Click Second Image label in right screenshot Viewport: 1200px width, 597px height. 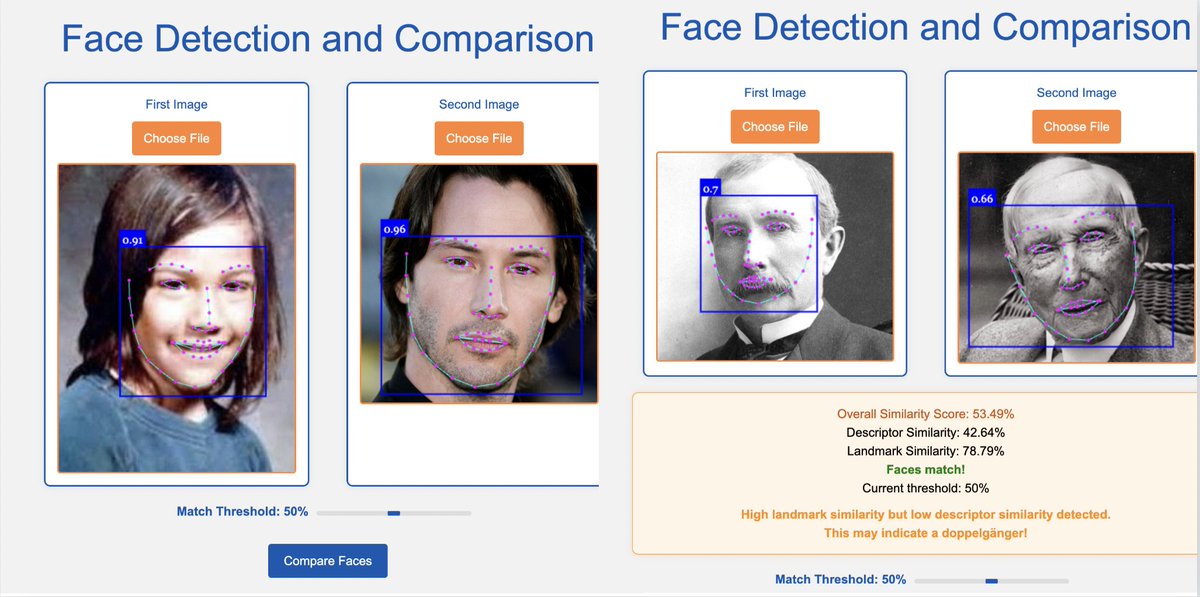click(x=1076, y=92)
